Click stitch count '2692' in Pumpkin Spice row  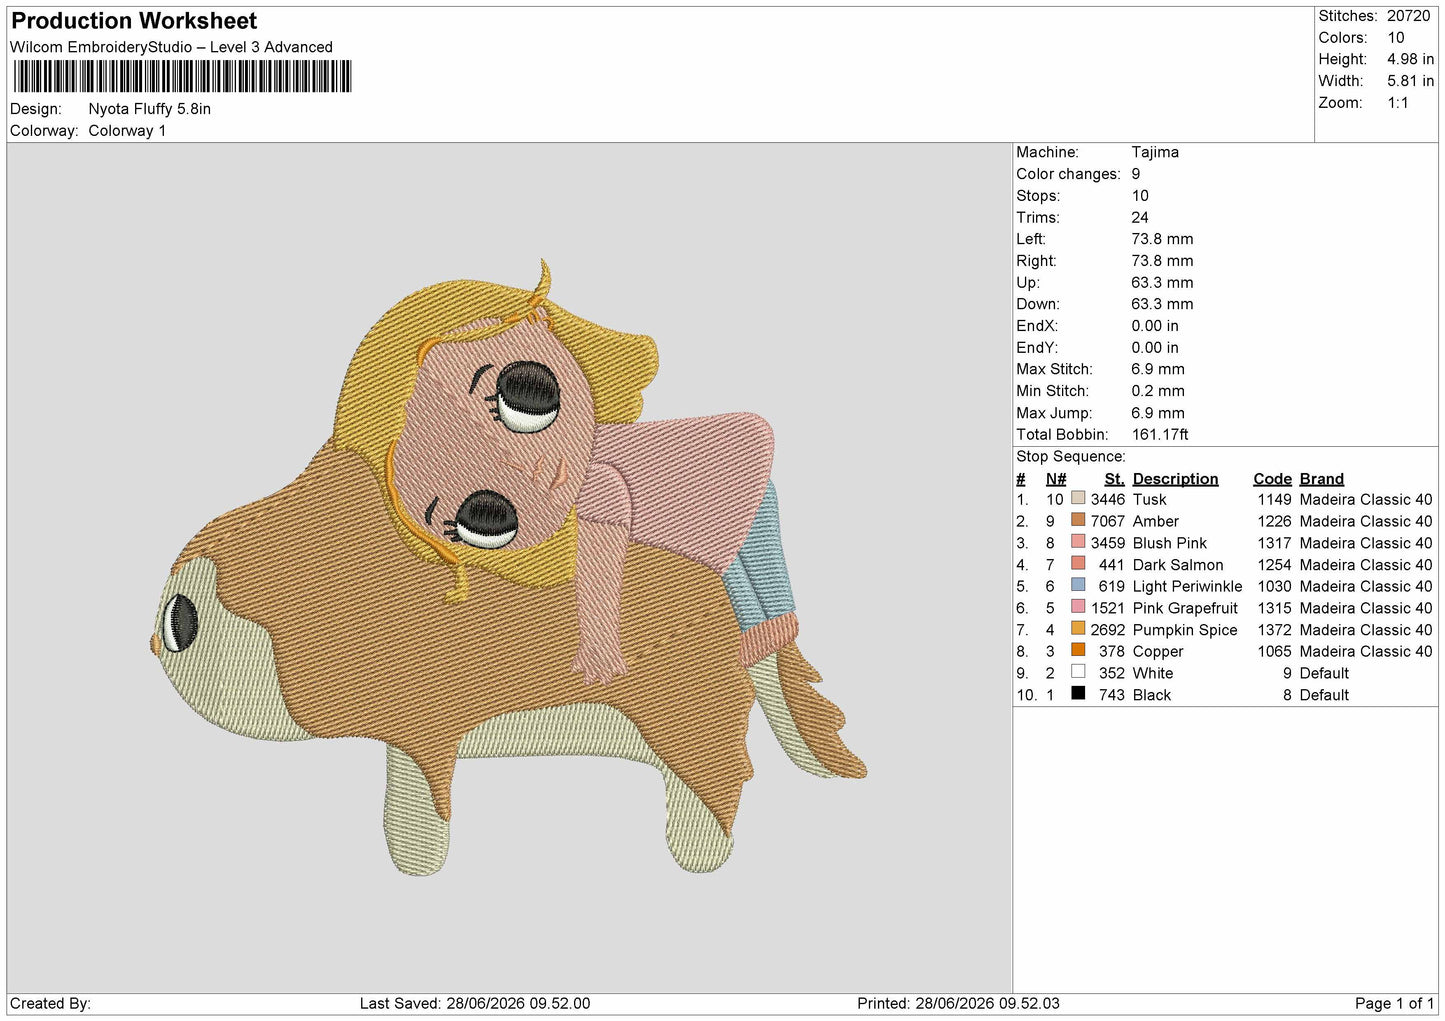tap(1107, 630)
